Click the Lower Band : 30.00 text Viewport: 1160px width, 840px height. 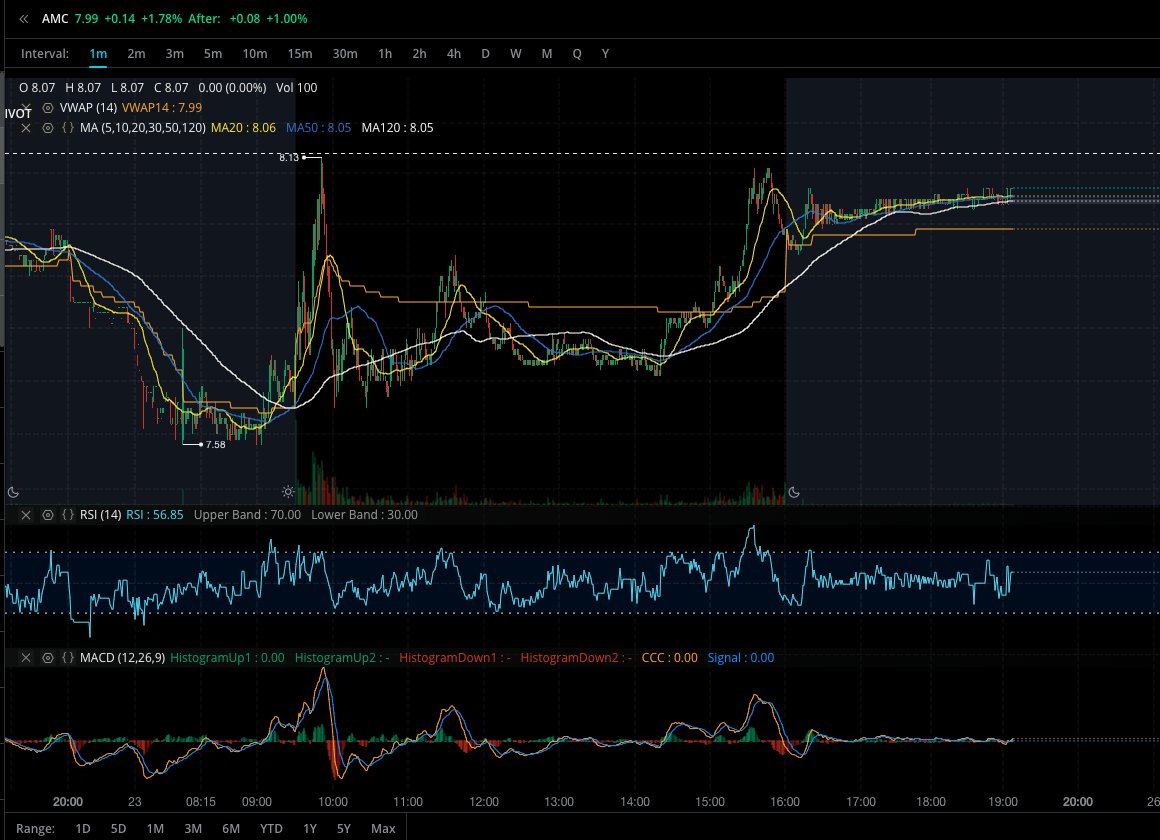point(364,515)
